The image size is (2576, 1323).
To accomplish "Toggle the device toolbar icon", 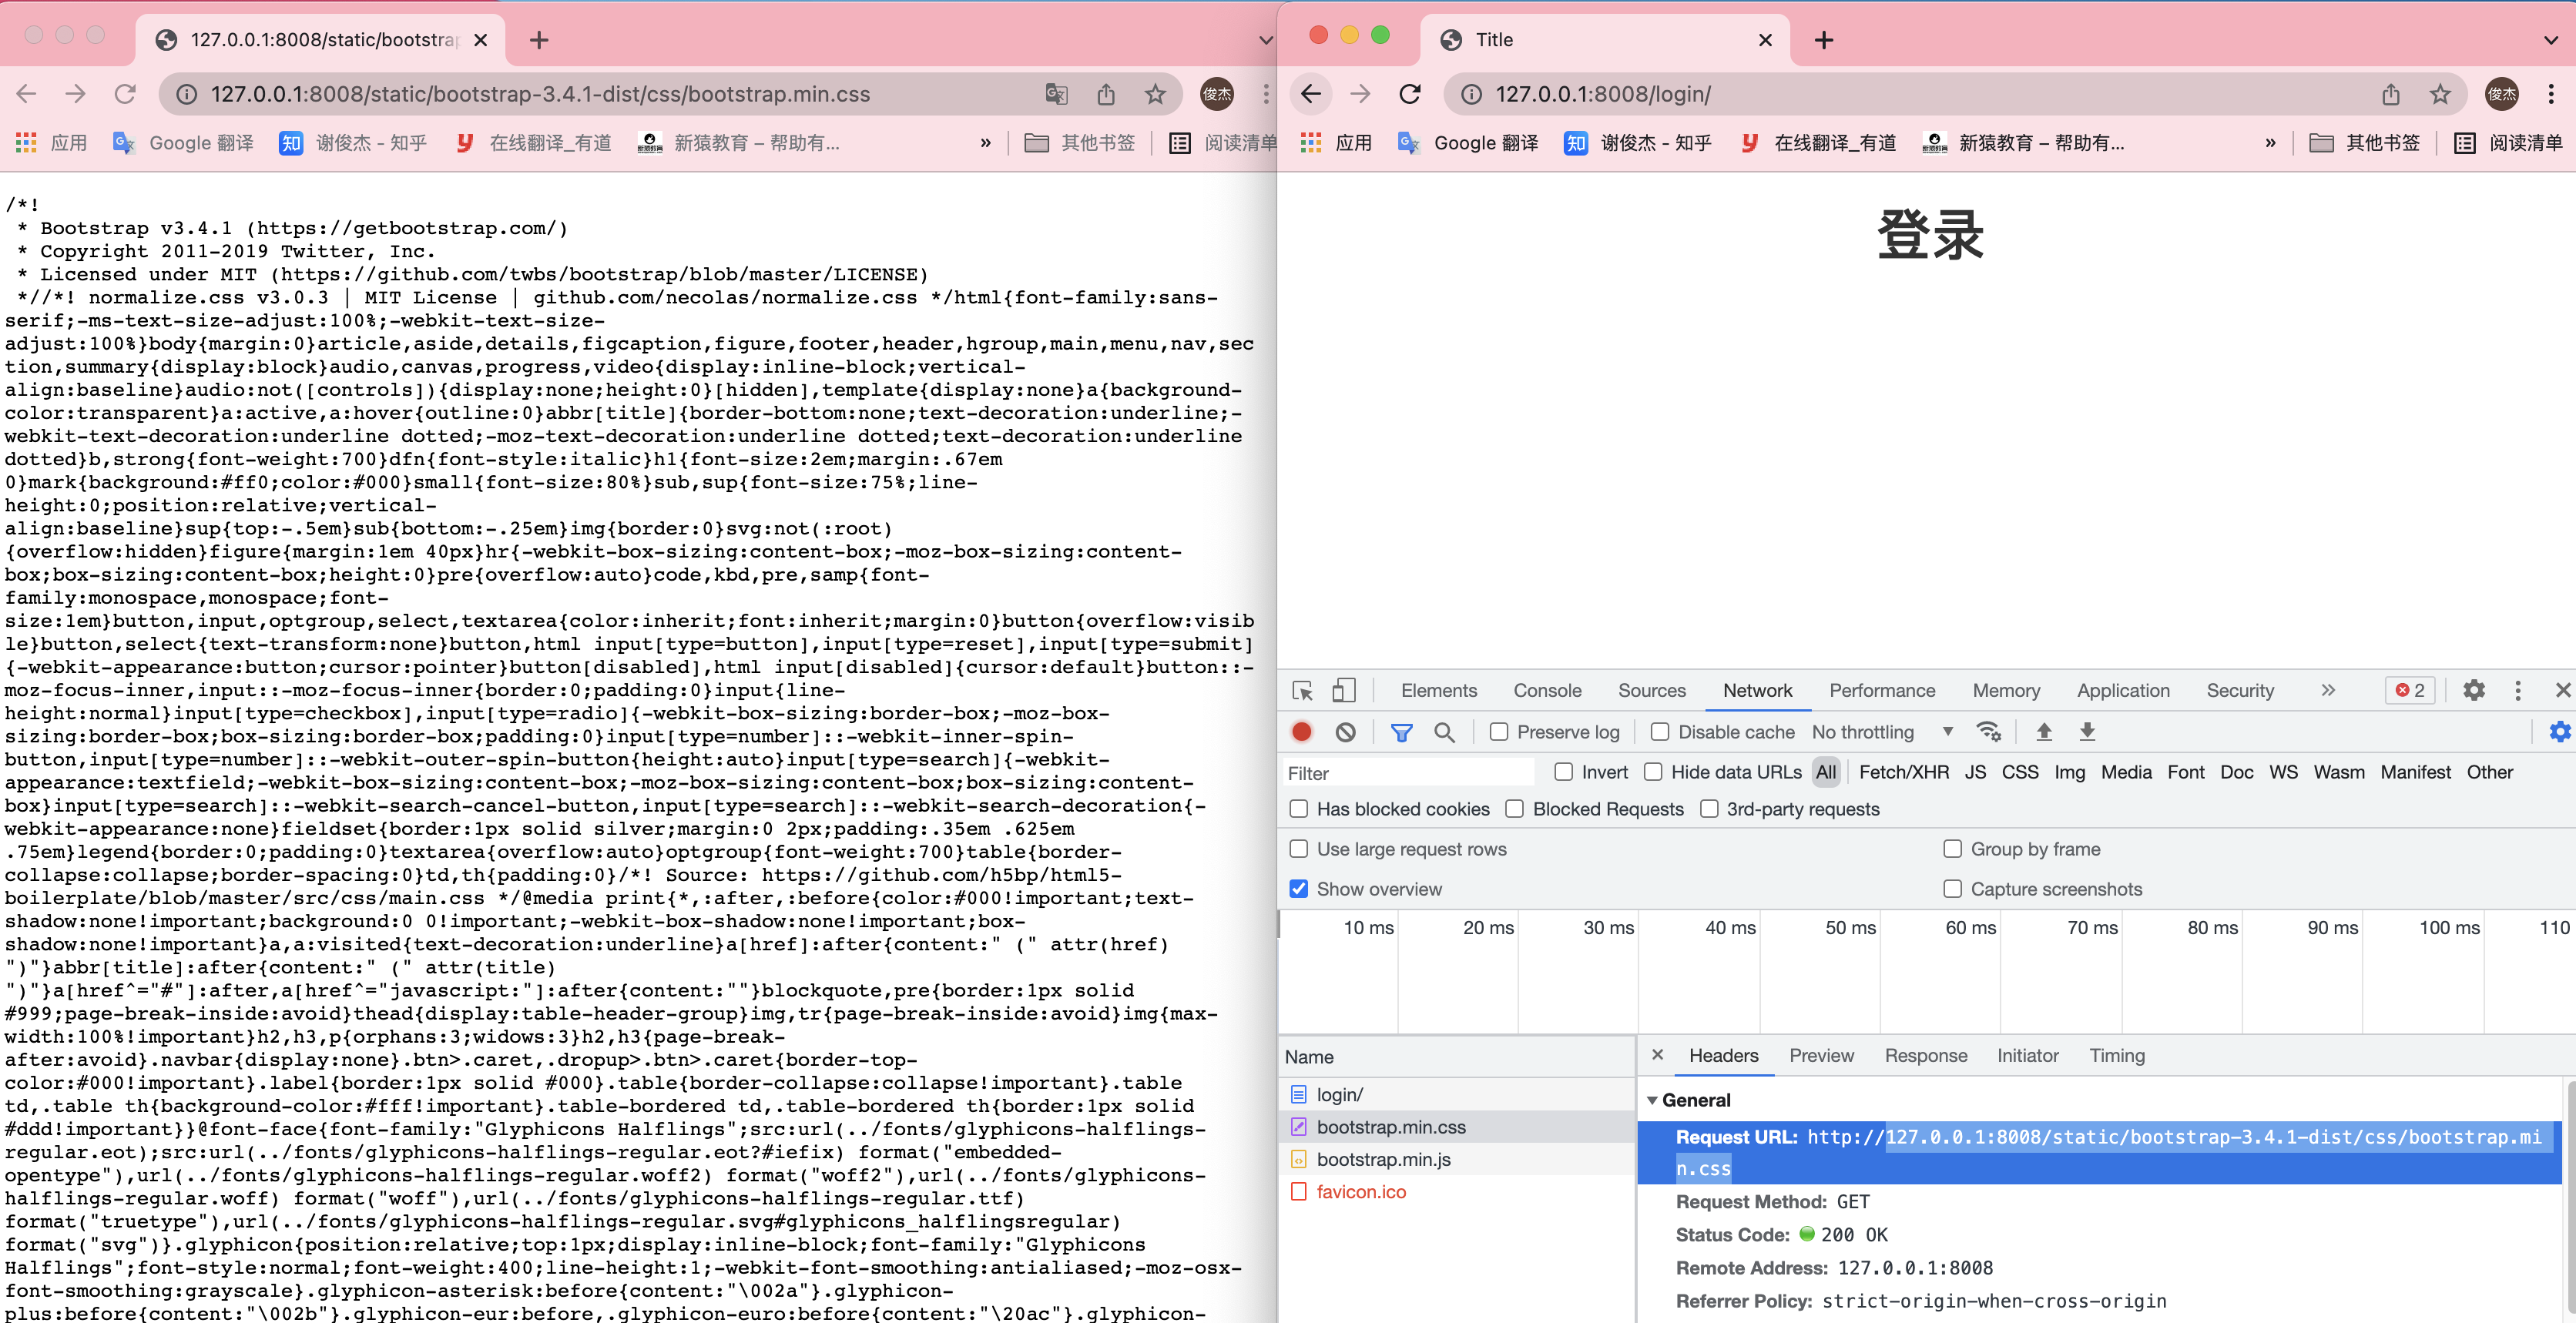I will click(x=1343, y=690).
